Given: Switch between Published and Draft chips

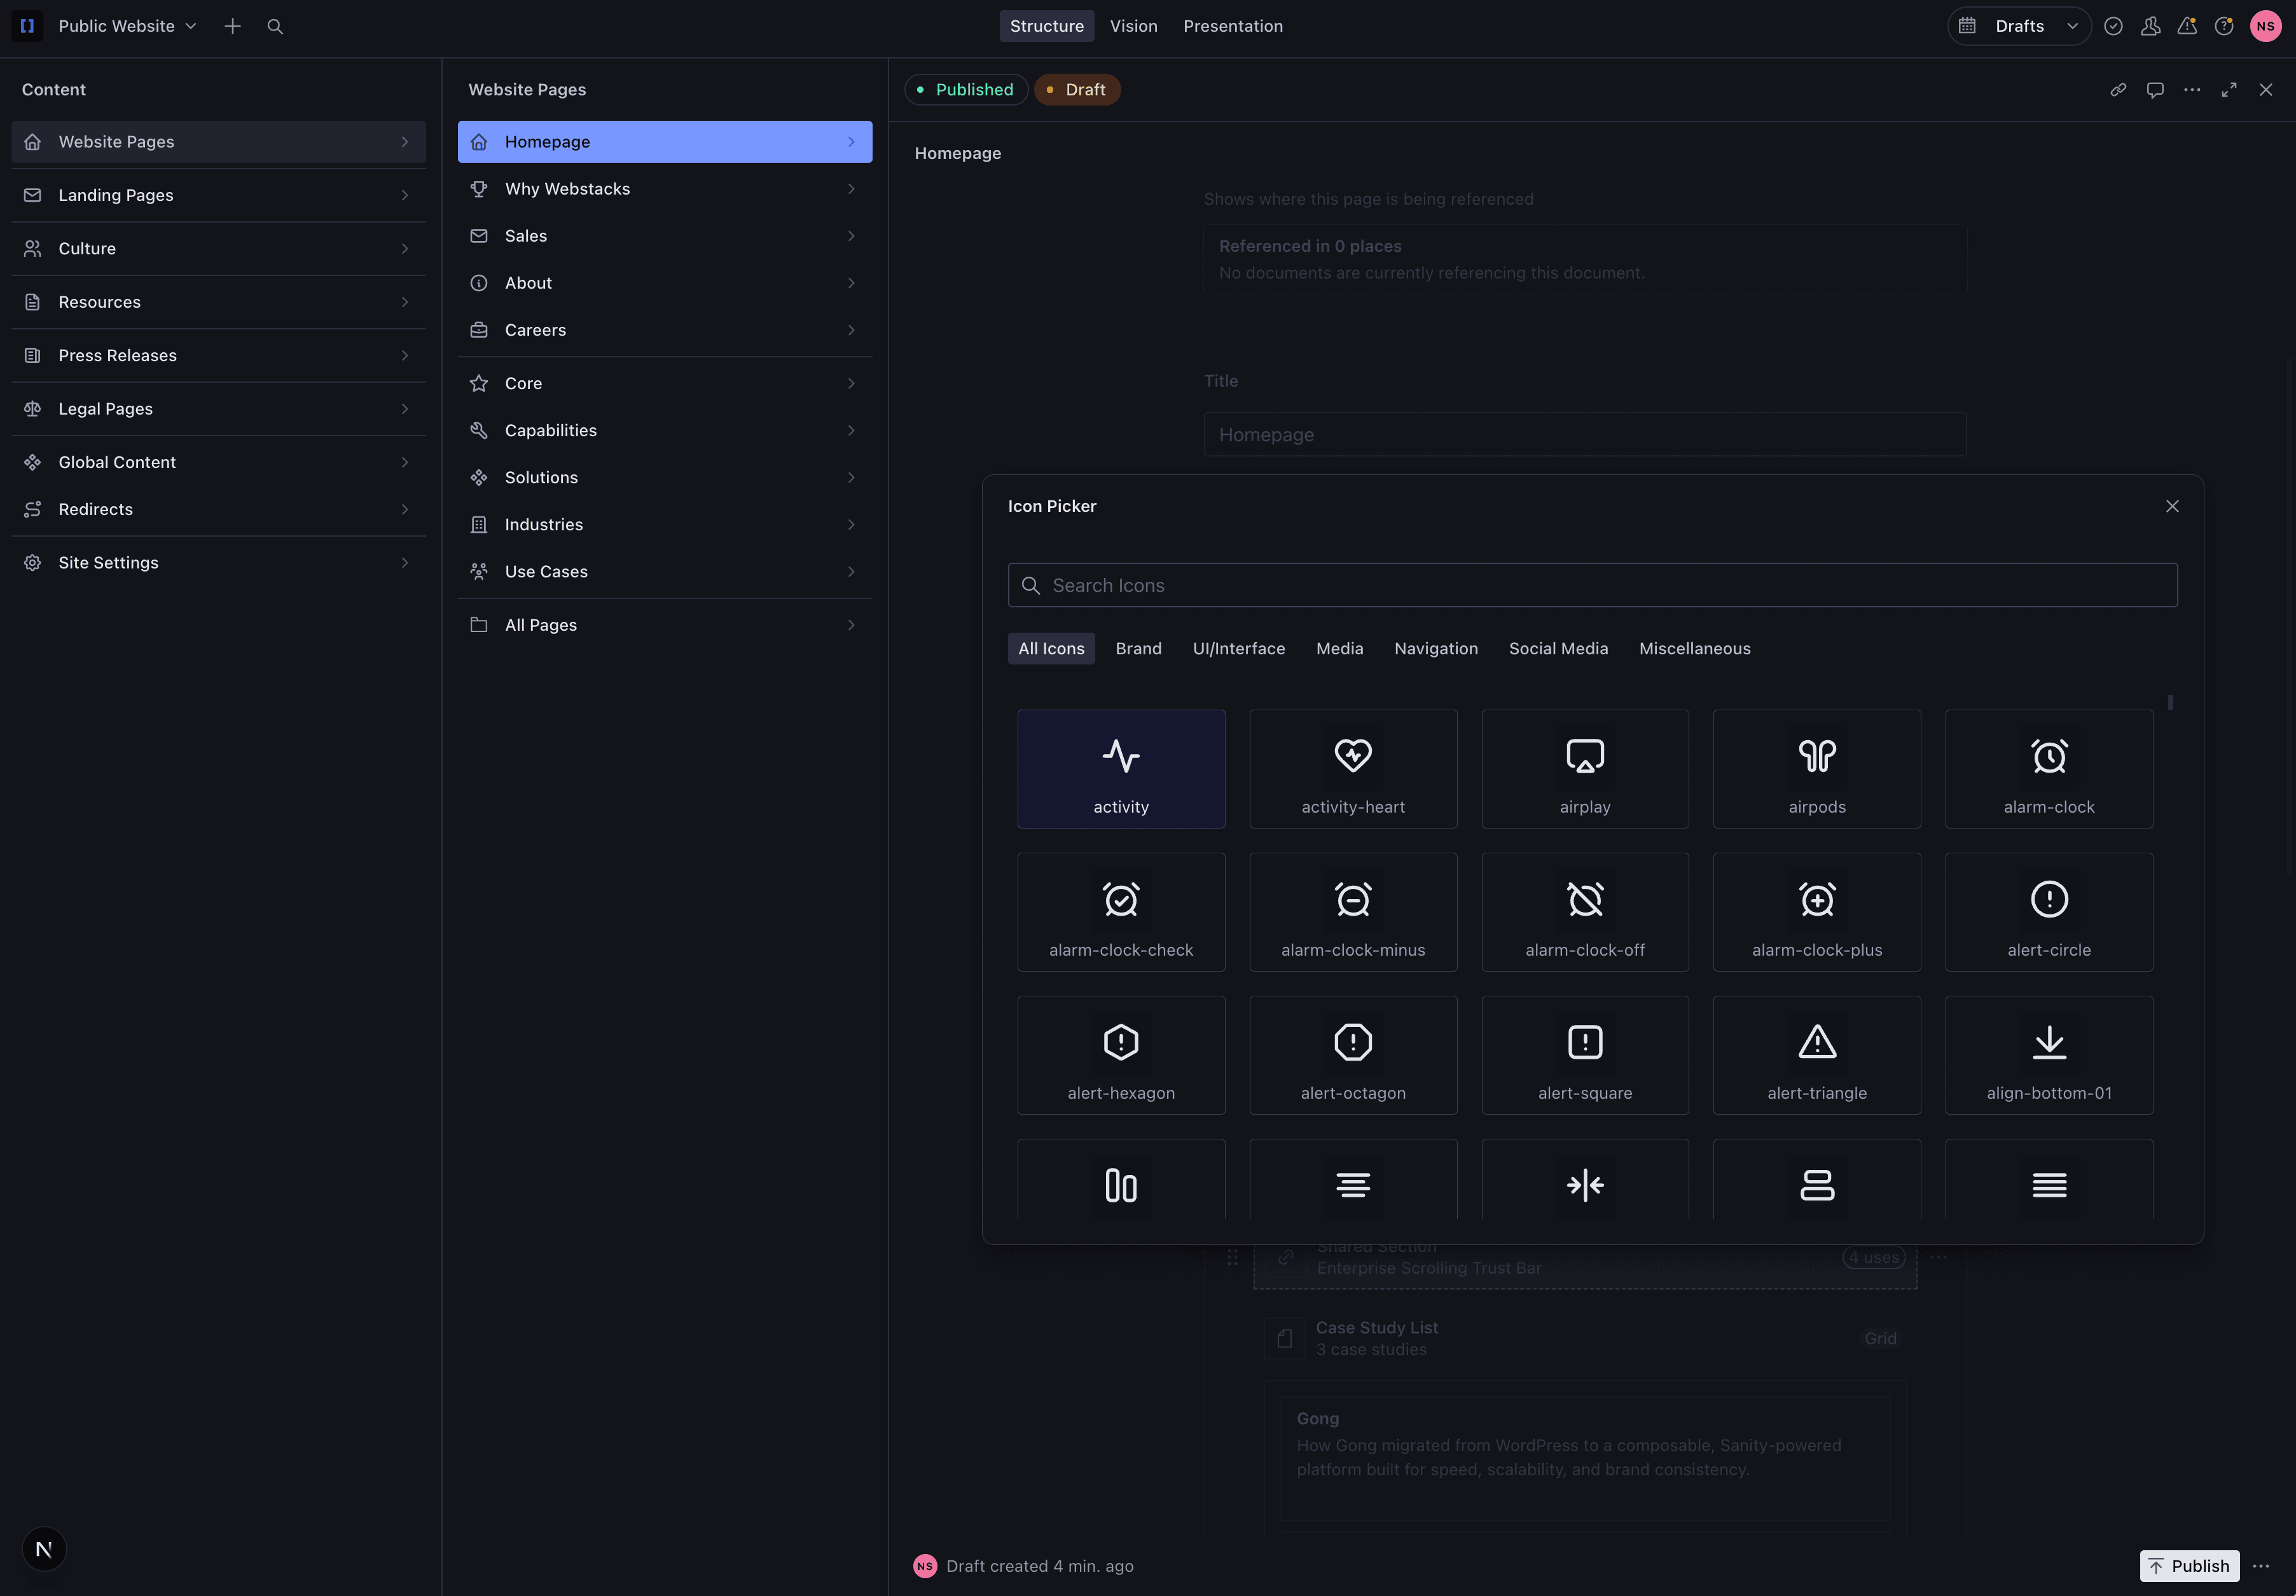Looking at the screenshot, I should [1077, 89].
